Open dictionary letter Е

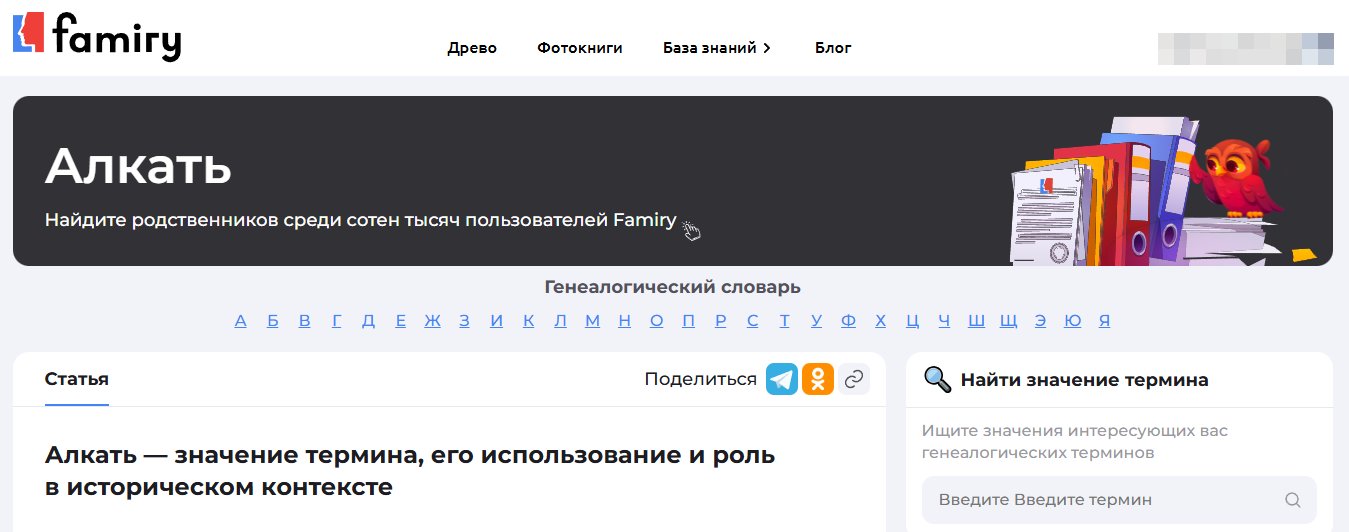tap(401, 321)
